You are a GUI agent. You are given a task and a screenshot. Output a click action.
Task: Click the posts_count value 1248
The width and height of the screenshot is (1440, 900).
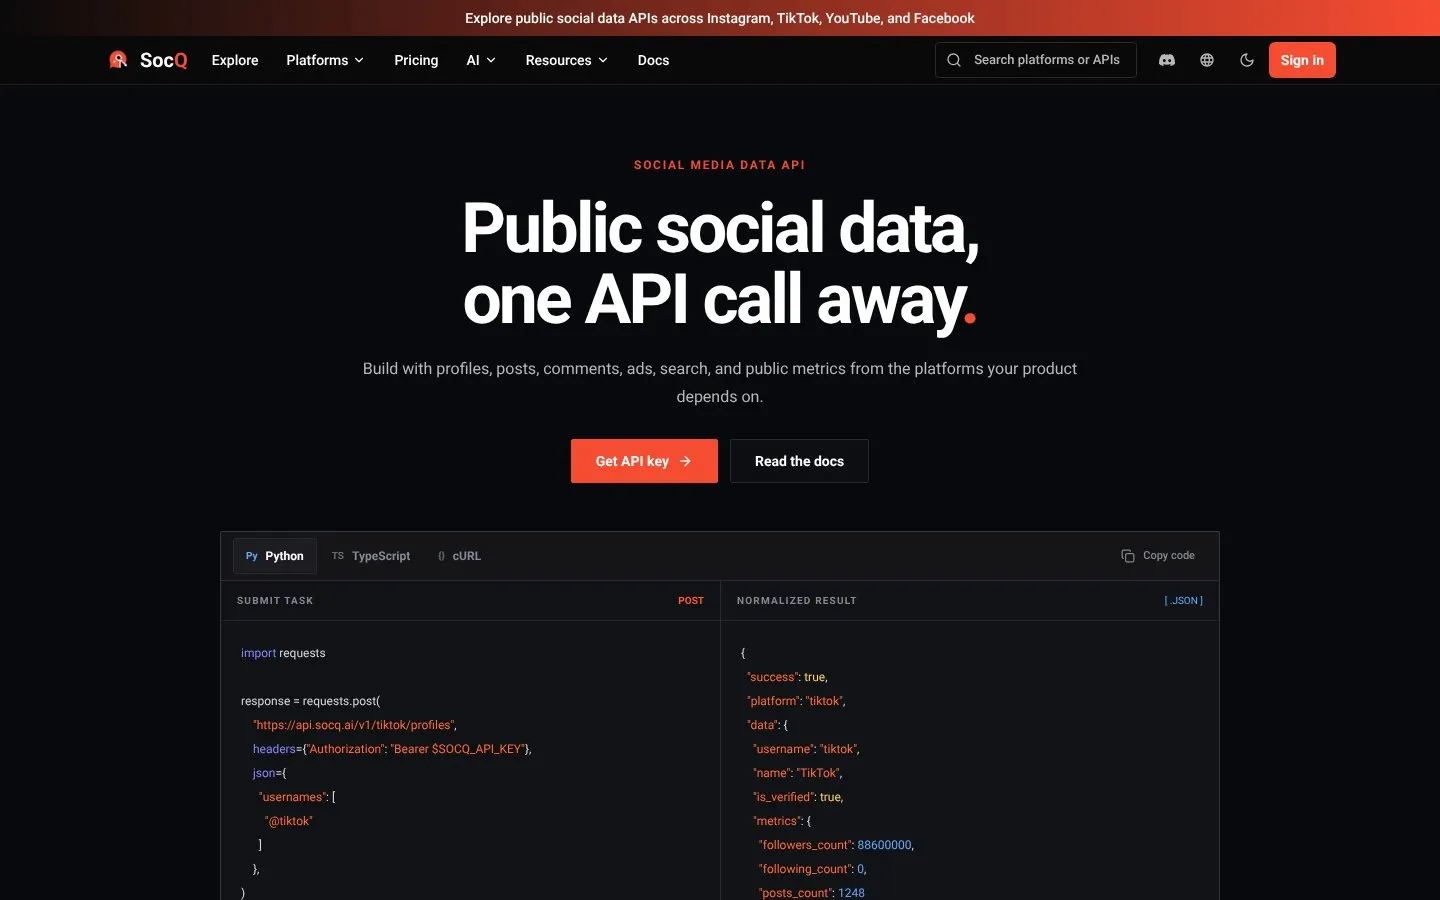tap(852, 893)
